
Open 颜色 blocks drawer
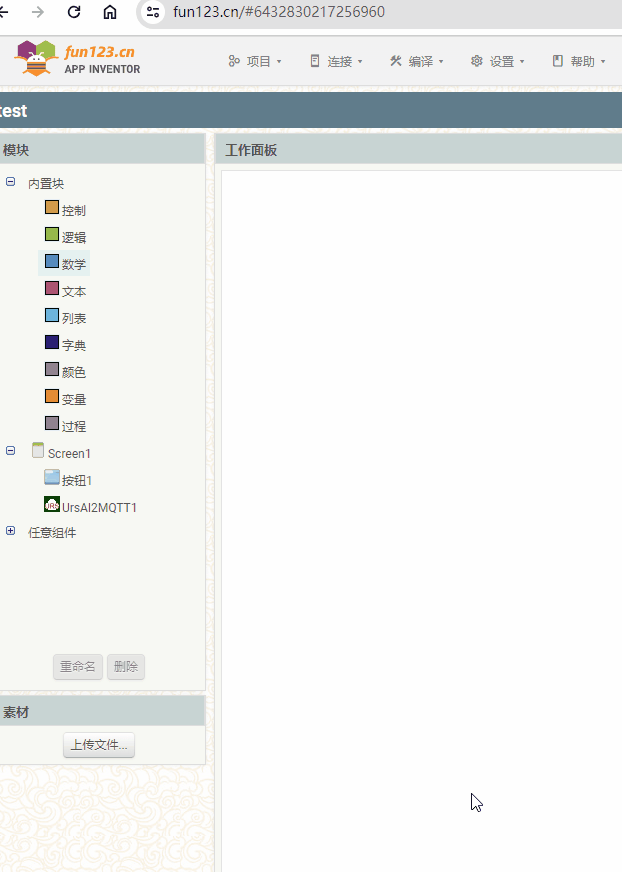(x=73, y=372)
